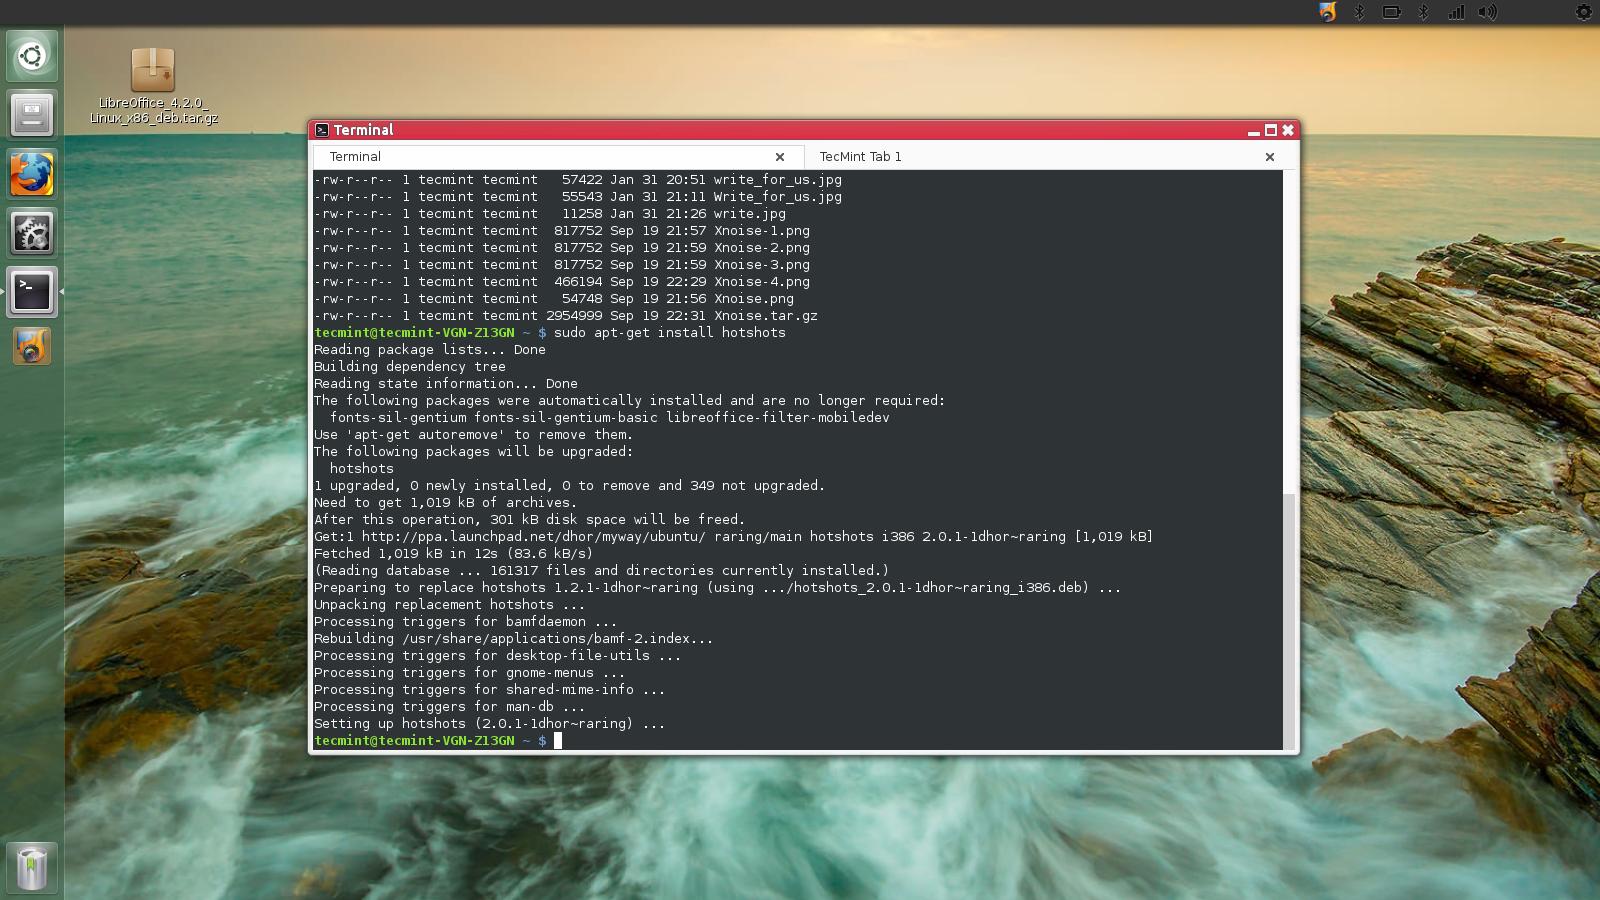This screenshot has height=900, width=1600.
Task: Click the image app icon below the terminal launcher
Action: click(x=31, y=346)
